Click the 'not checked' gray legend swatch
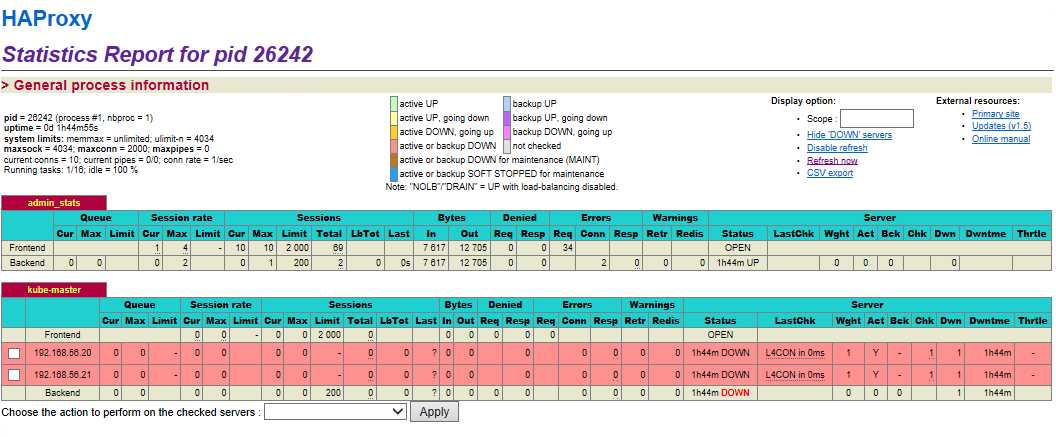1056x437 pixels. click(x=507, y=145)
